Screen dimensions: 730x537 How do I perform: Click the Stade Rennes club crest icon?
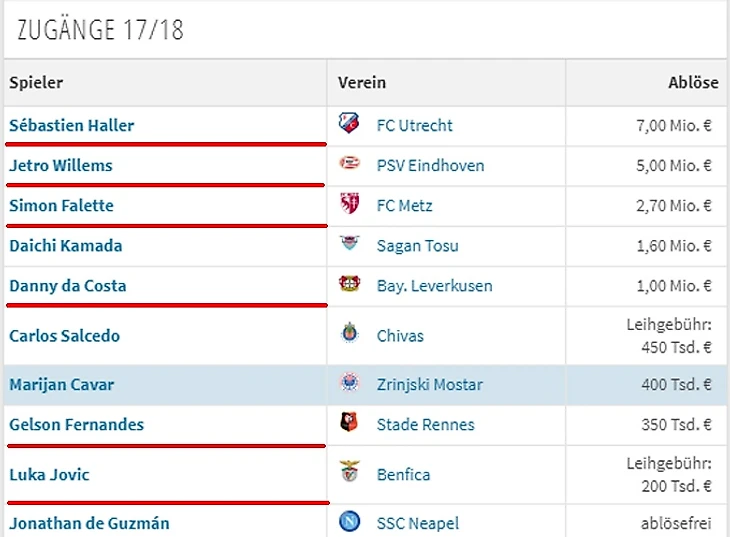click(349, 424)
